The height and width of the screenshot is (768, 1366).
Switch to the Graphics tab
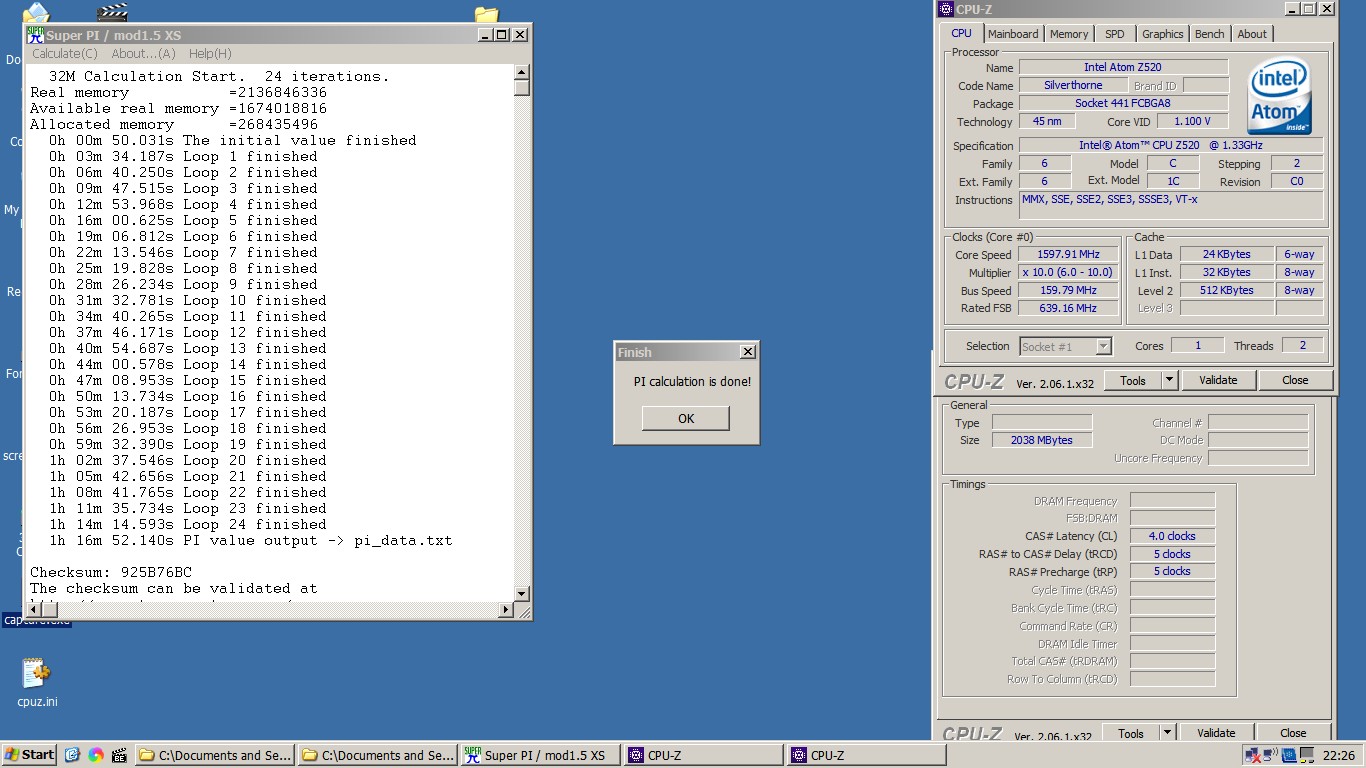tap(1162, 34)
